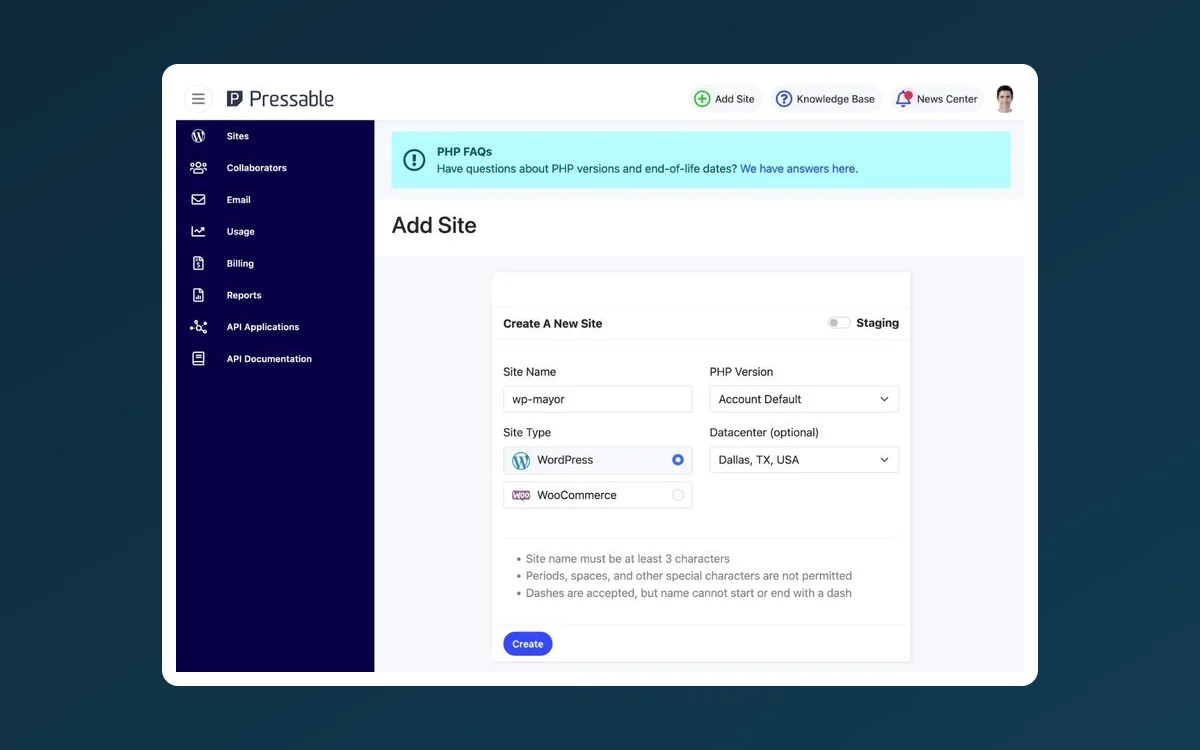Click the Collaborators people icon
This screenshot has width=1200, height=750.
coord(198,168)
